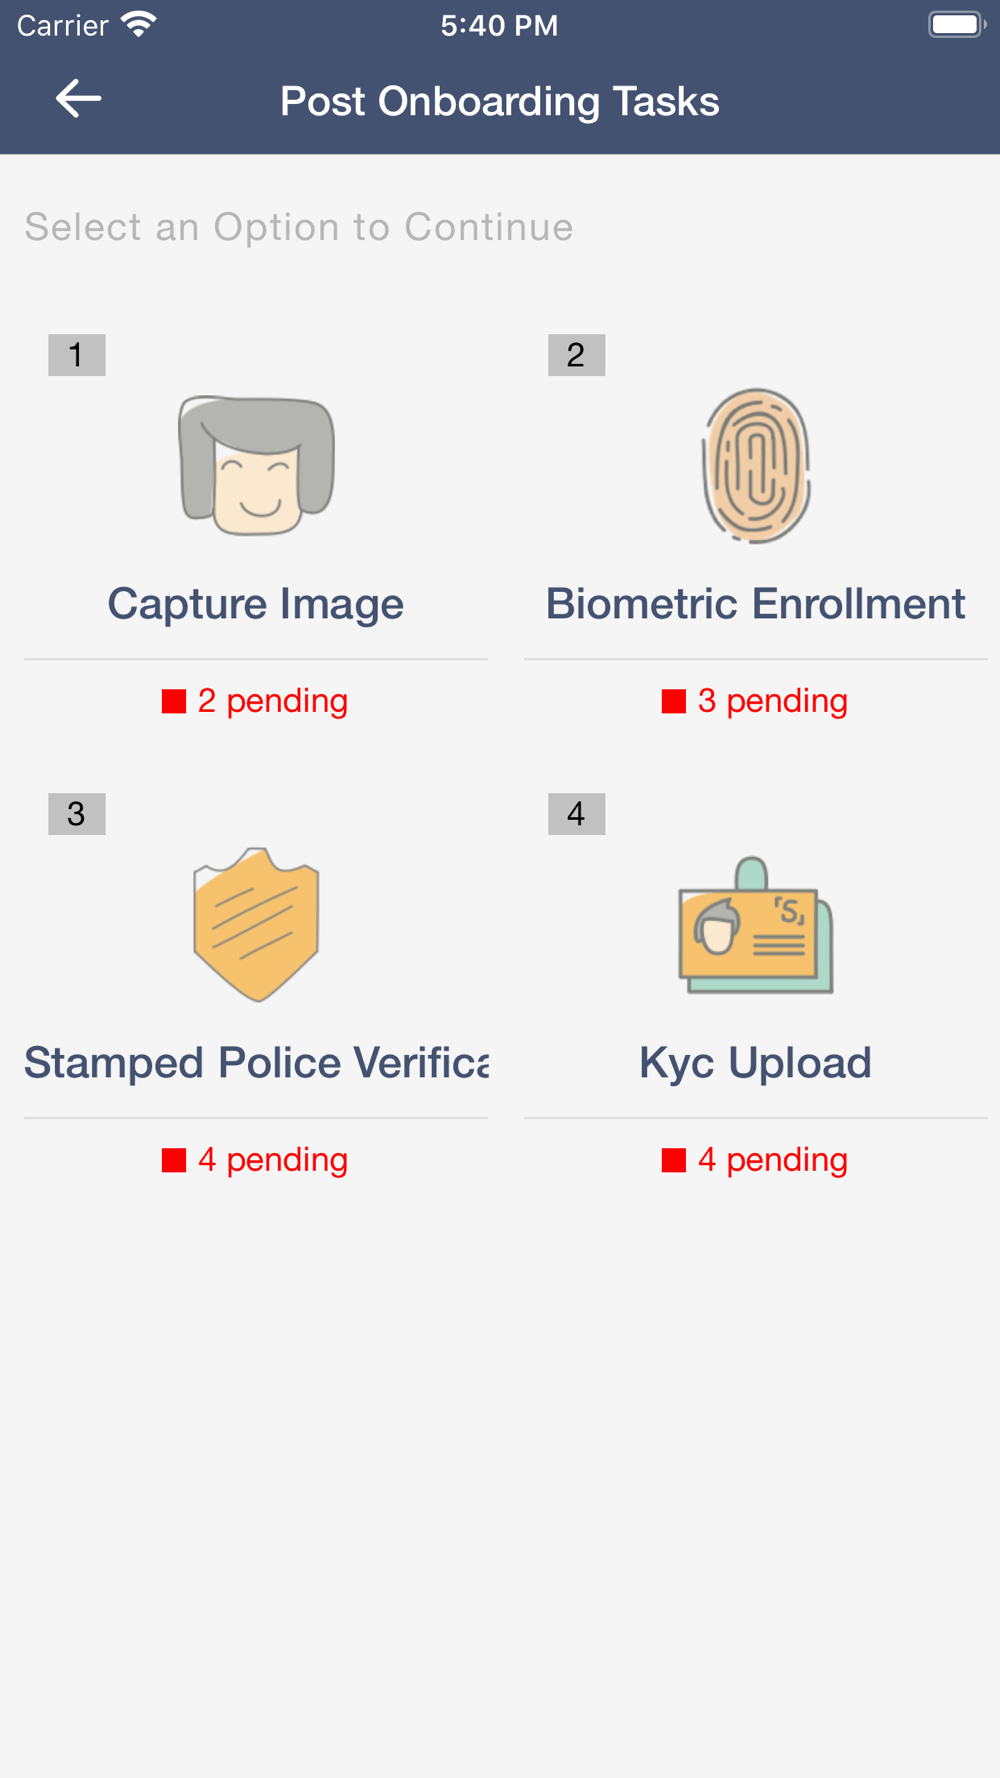Tap the number 4 badge
This screenshot has height=1778, width=1000.
(x=577, y=814)
